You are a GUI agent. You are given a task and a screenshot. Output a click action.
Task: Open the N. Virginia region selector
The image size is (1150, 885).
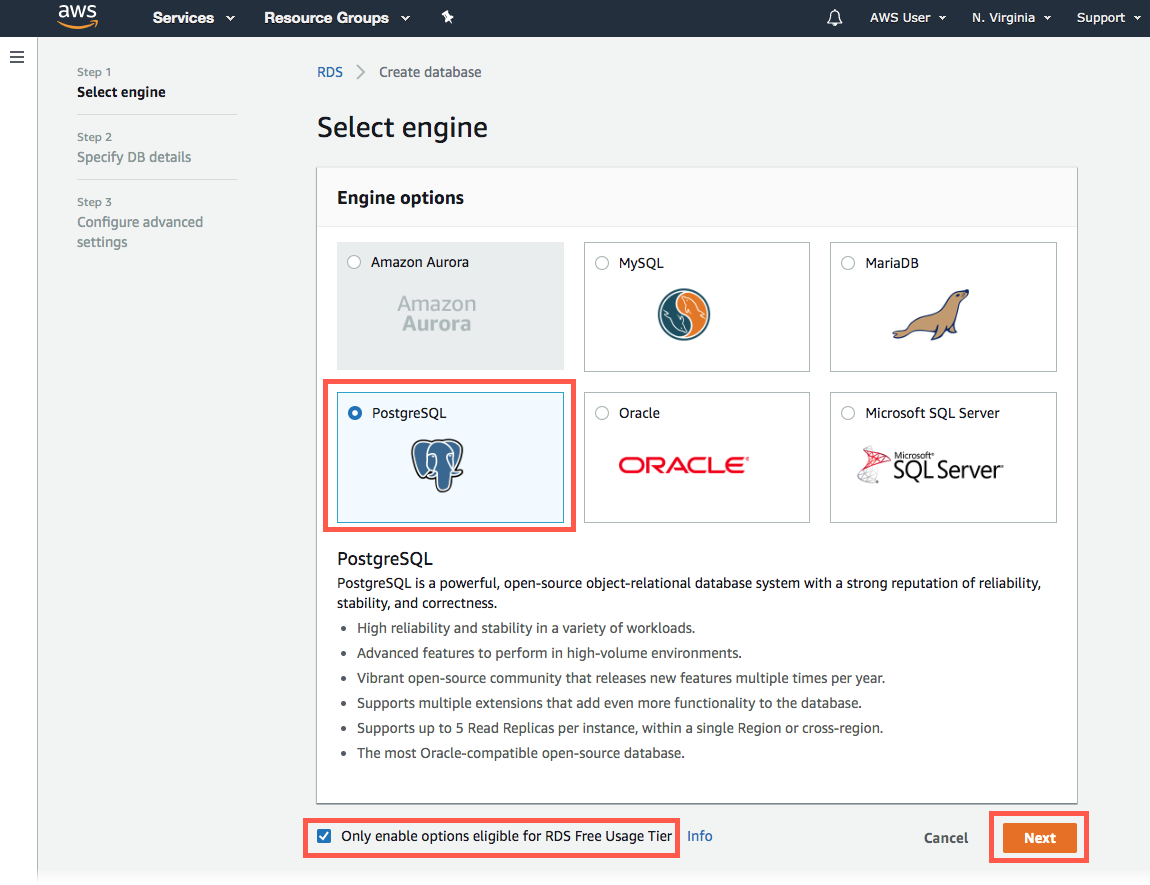tap(1011, 18)
